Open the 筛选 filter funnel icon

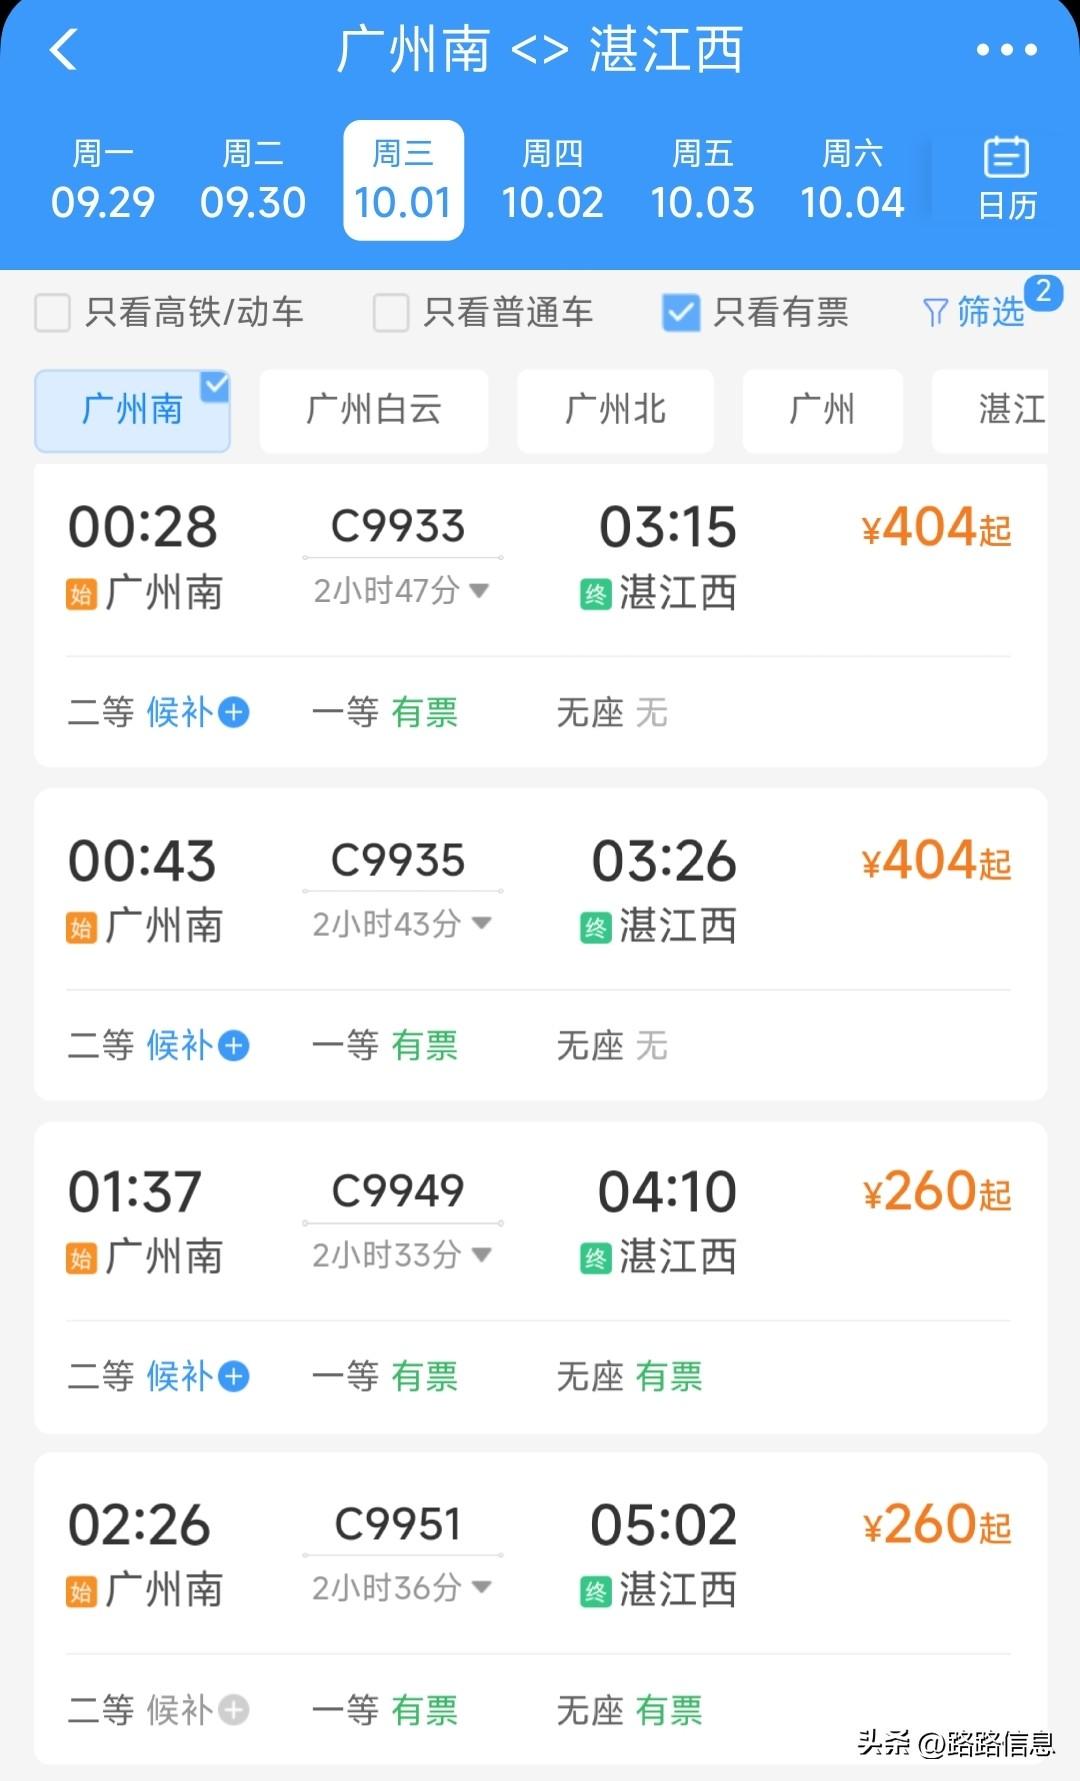[x=935, y=313]
